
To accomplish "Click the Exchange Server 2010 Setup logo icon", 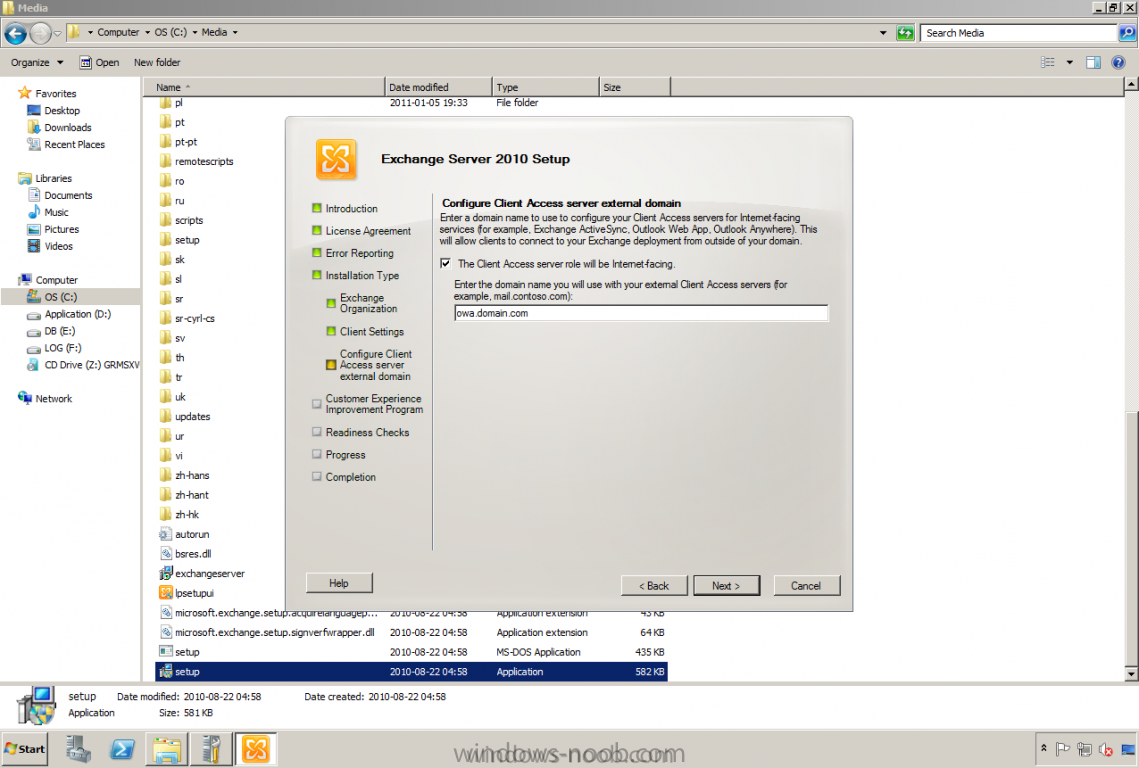I will tap(336, 159).
